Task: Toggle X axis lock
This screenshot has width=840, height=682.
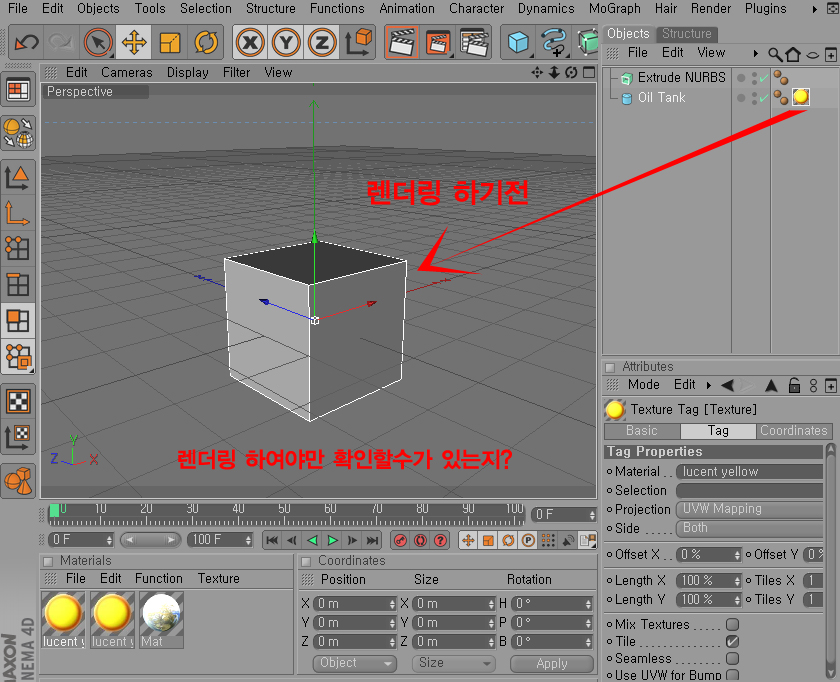Action: (x=250, y=42)
